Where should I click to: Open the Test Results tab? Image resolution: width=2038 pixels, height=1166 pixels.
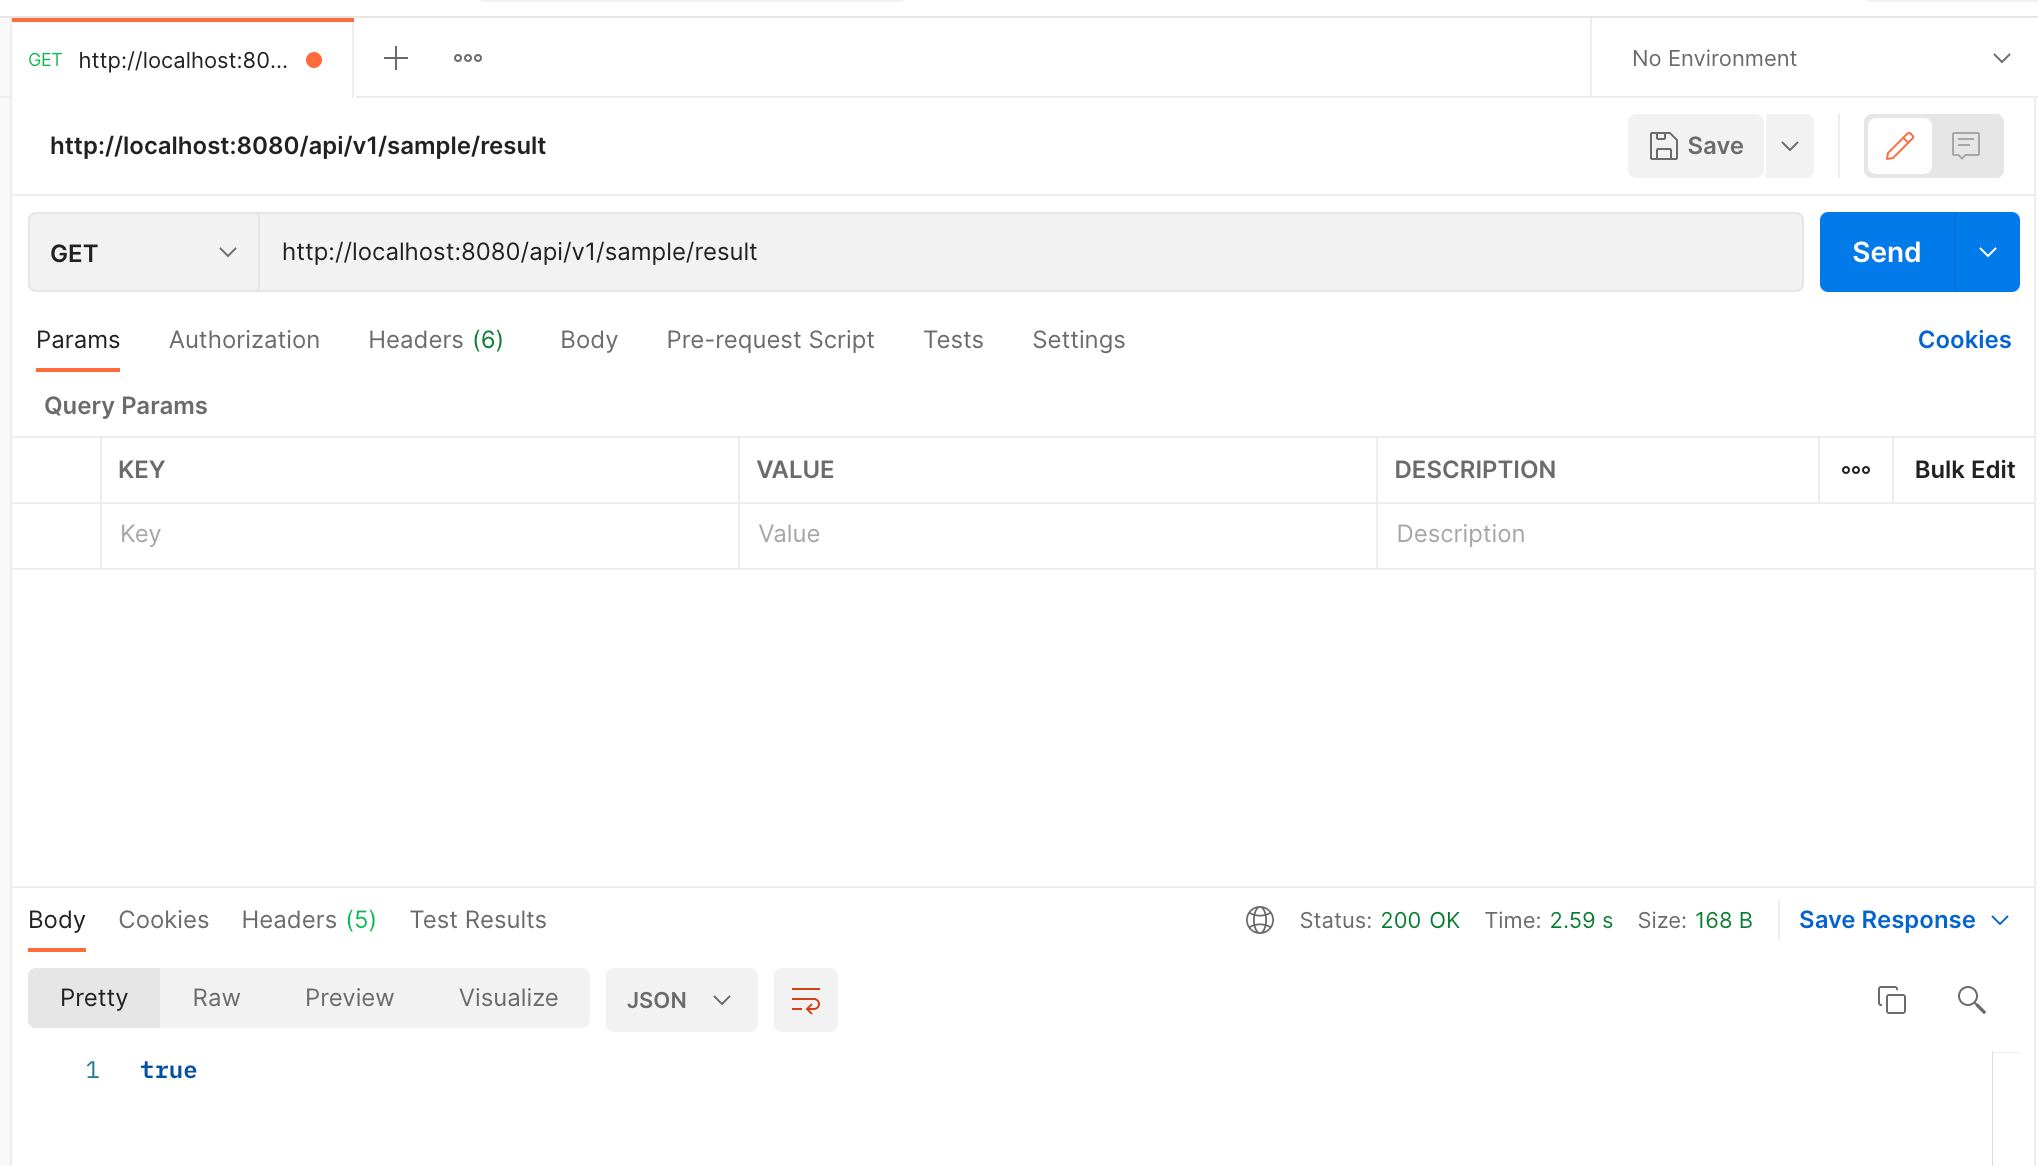pyautogui.click(x=477, y=919)
